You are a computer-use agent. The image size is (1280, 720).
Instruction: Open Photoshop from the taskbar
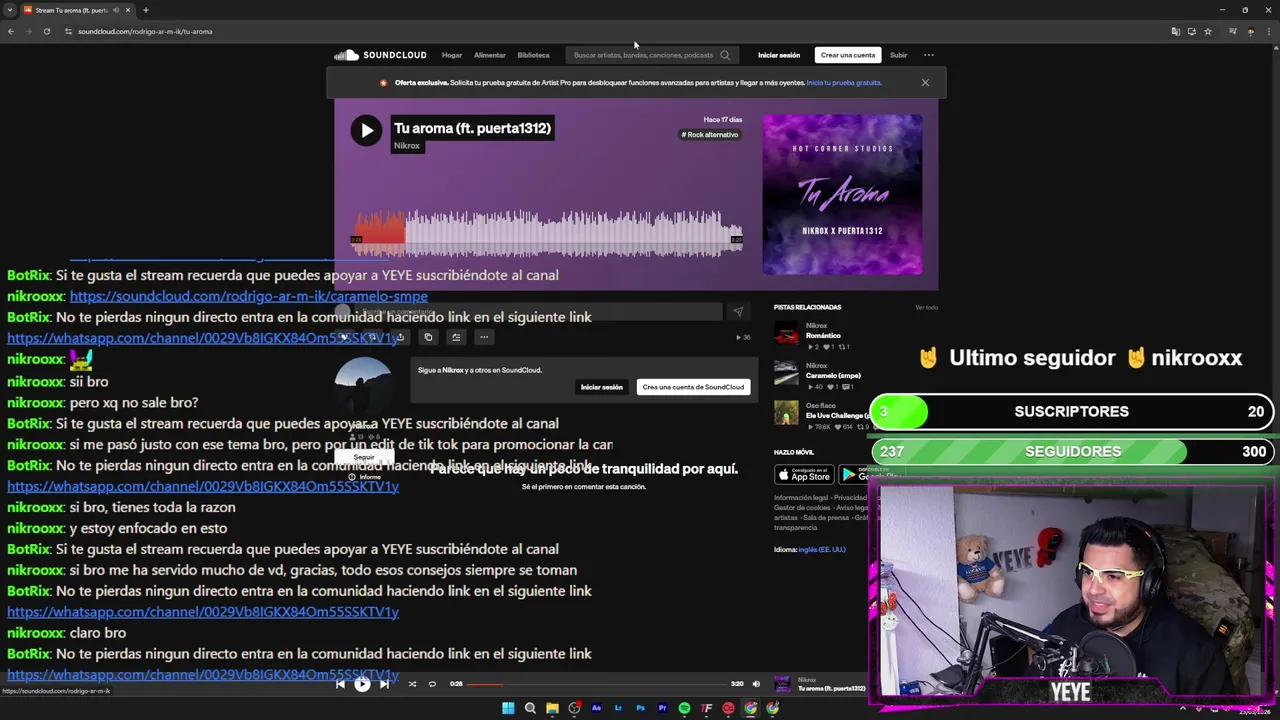pos(640,708)
